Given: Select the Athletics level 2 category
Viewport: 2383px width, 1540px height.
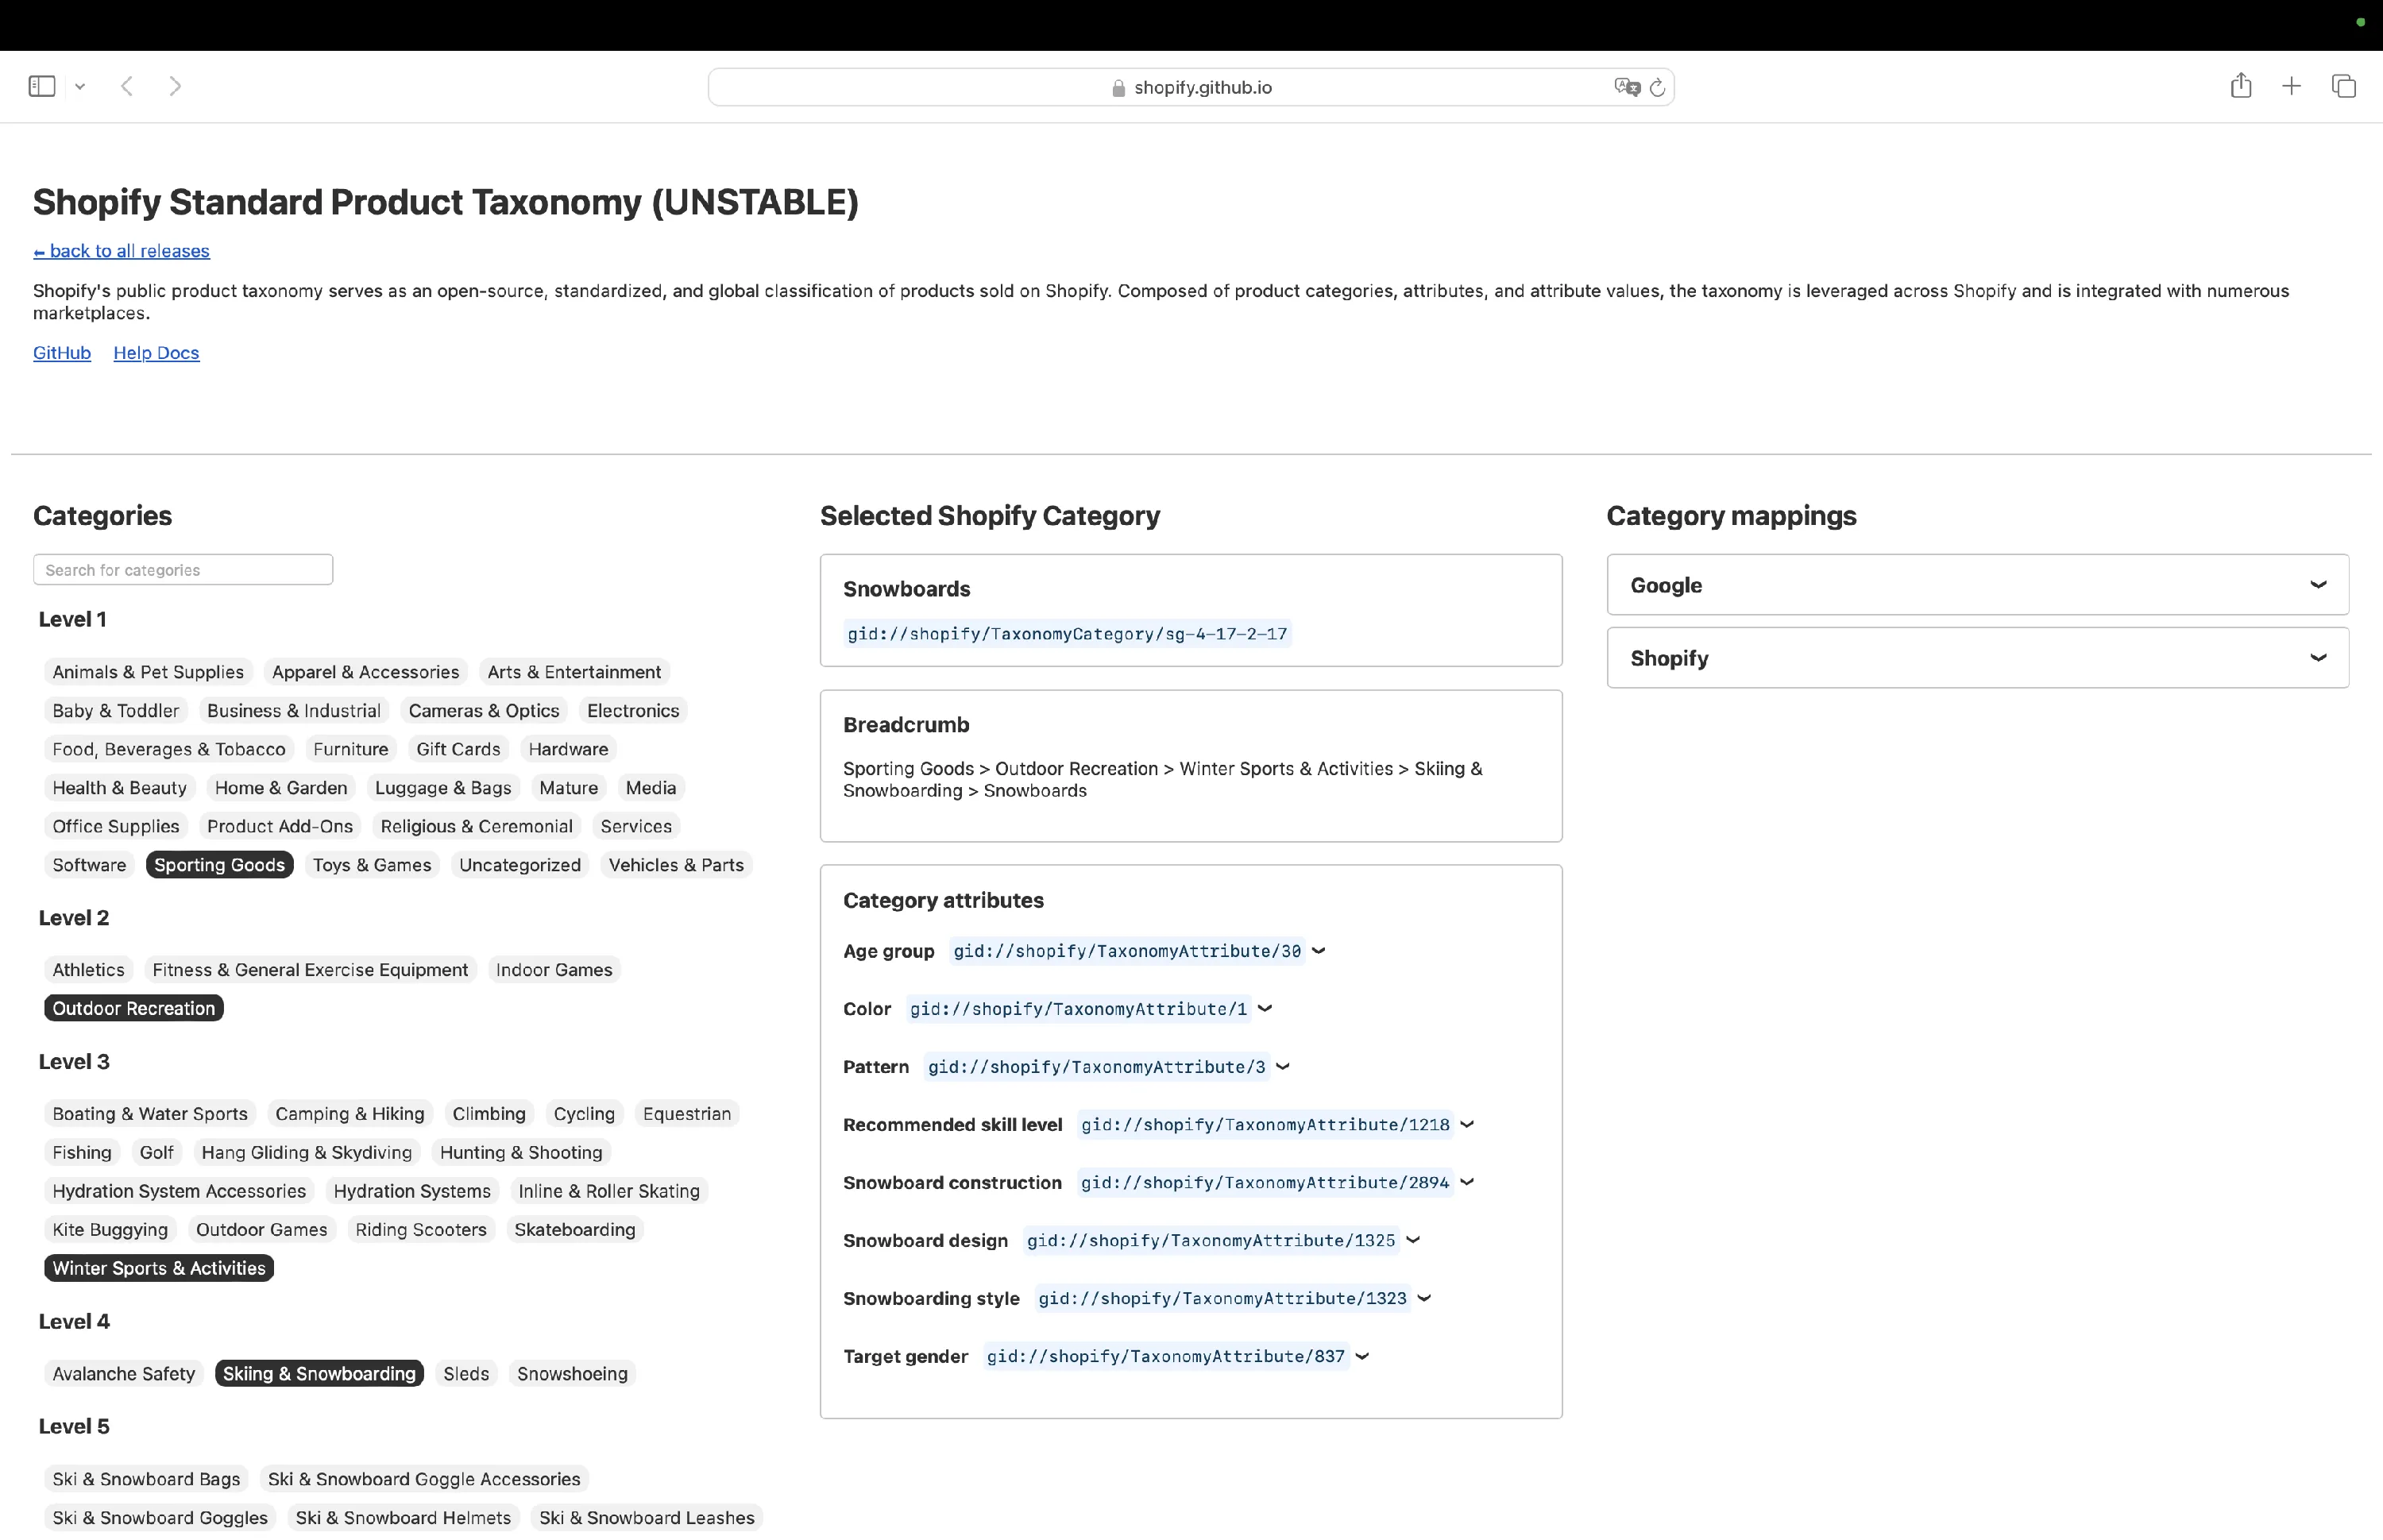Looking at the screenshot, I should click(88, 970).
